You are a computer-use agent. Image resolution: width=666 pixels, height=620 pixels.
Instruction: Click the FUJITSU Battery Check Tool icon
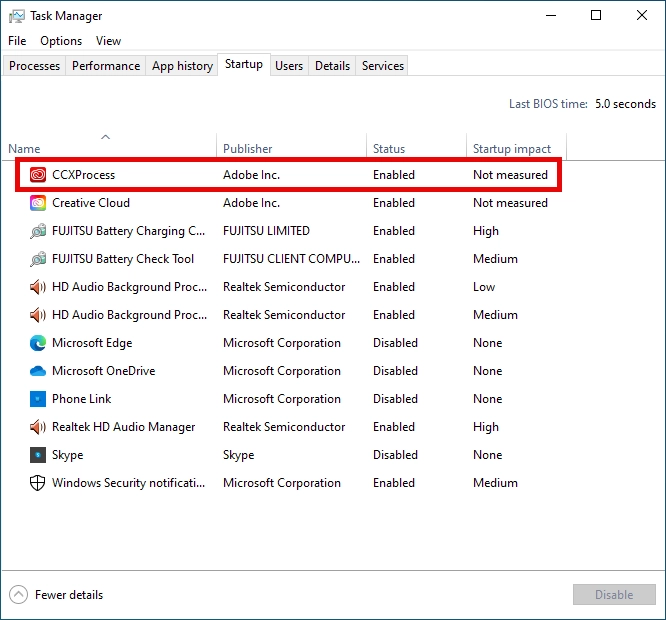[38, 259]
